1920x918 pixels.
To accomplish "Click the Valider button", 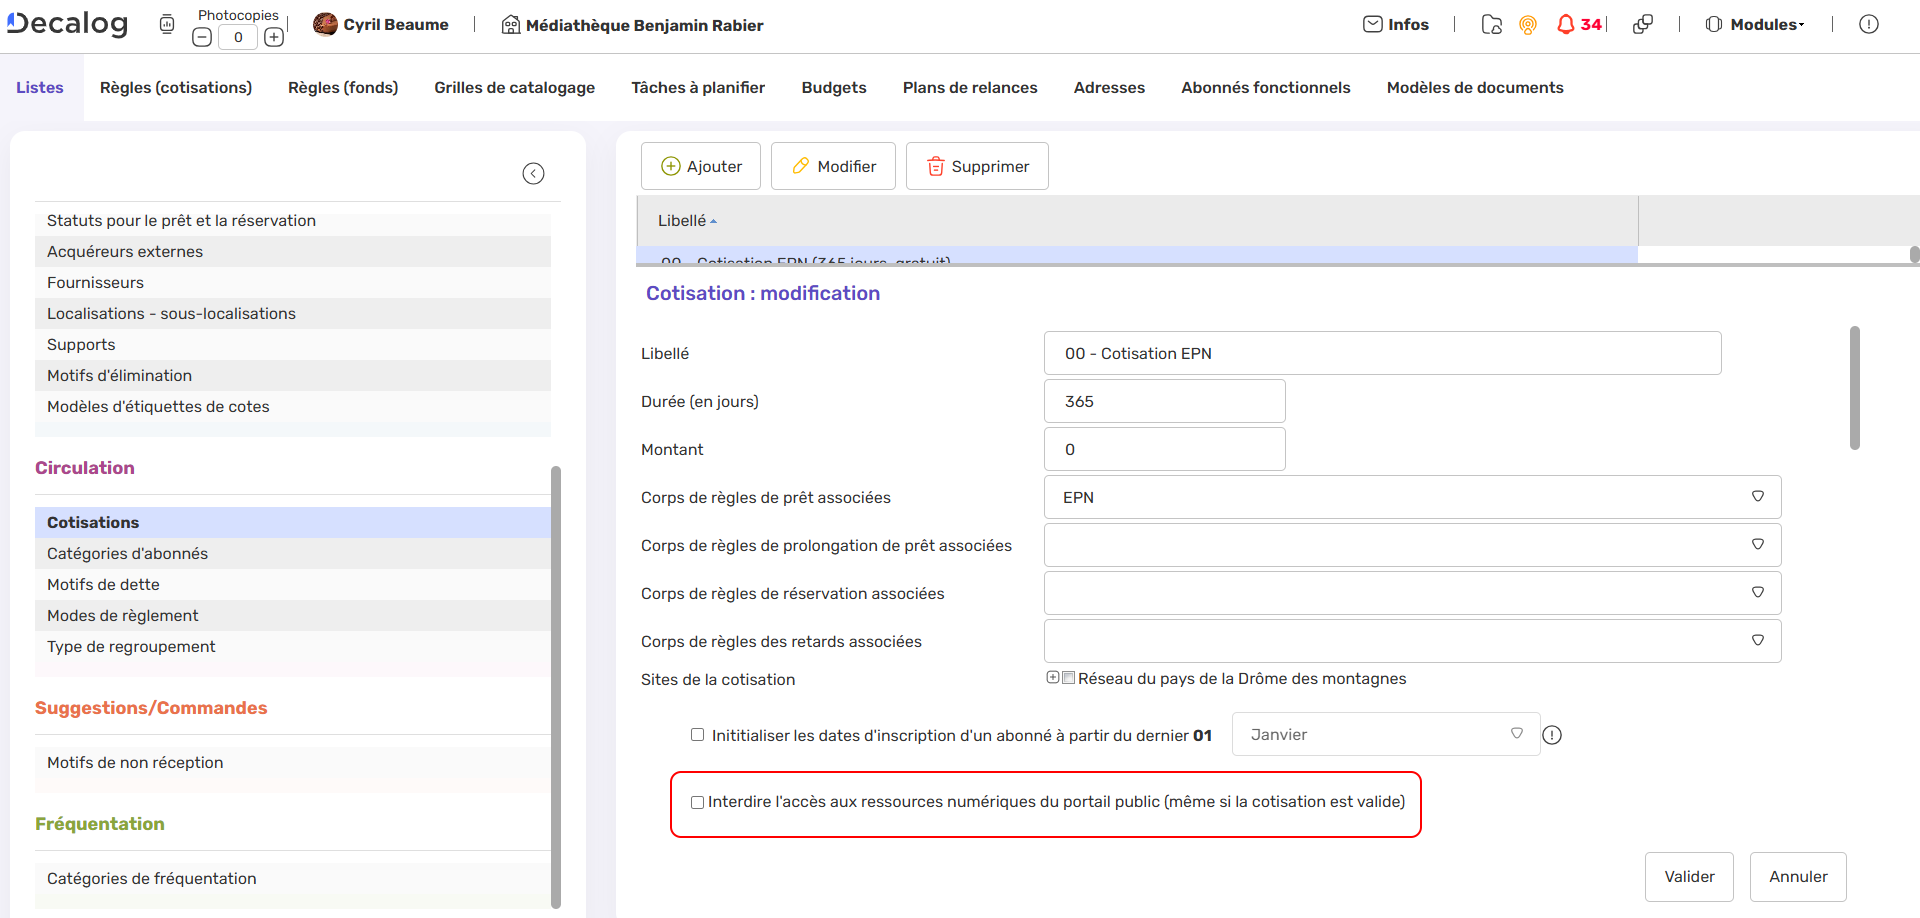I will coord(1688,876).
